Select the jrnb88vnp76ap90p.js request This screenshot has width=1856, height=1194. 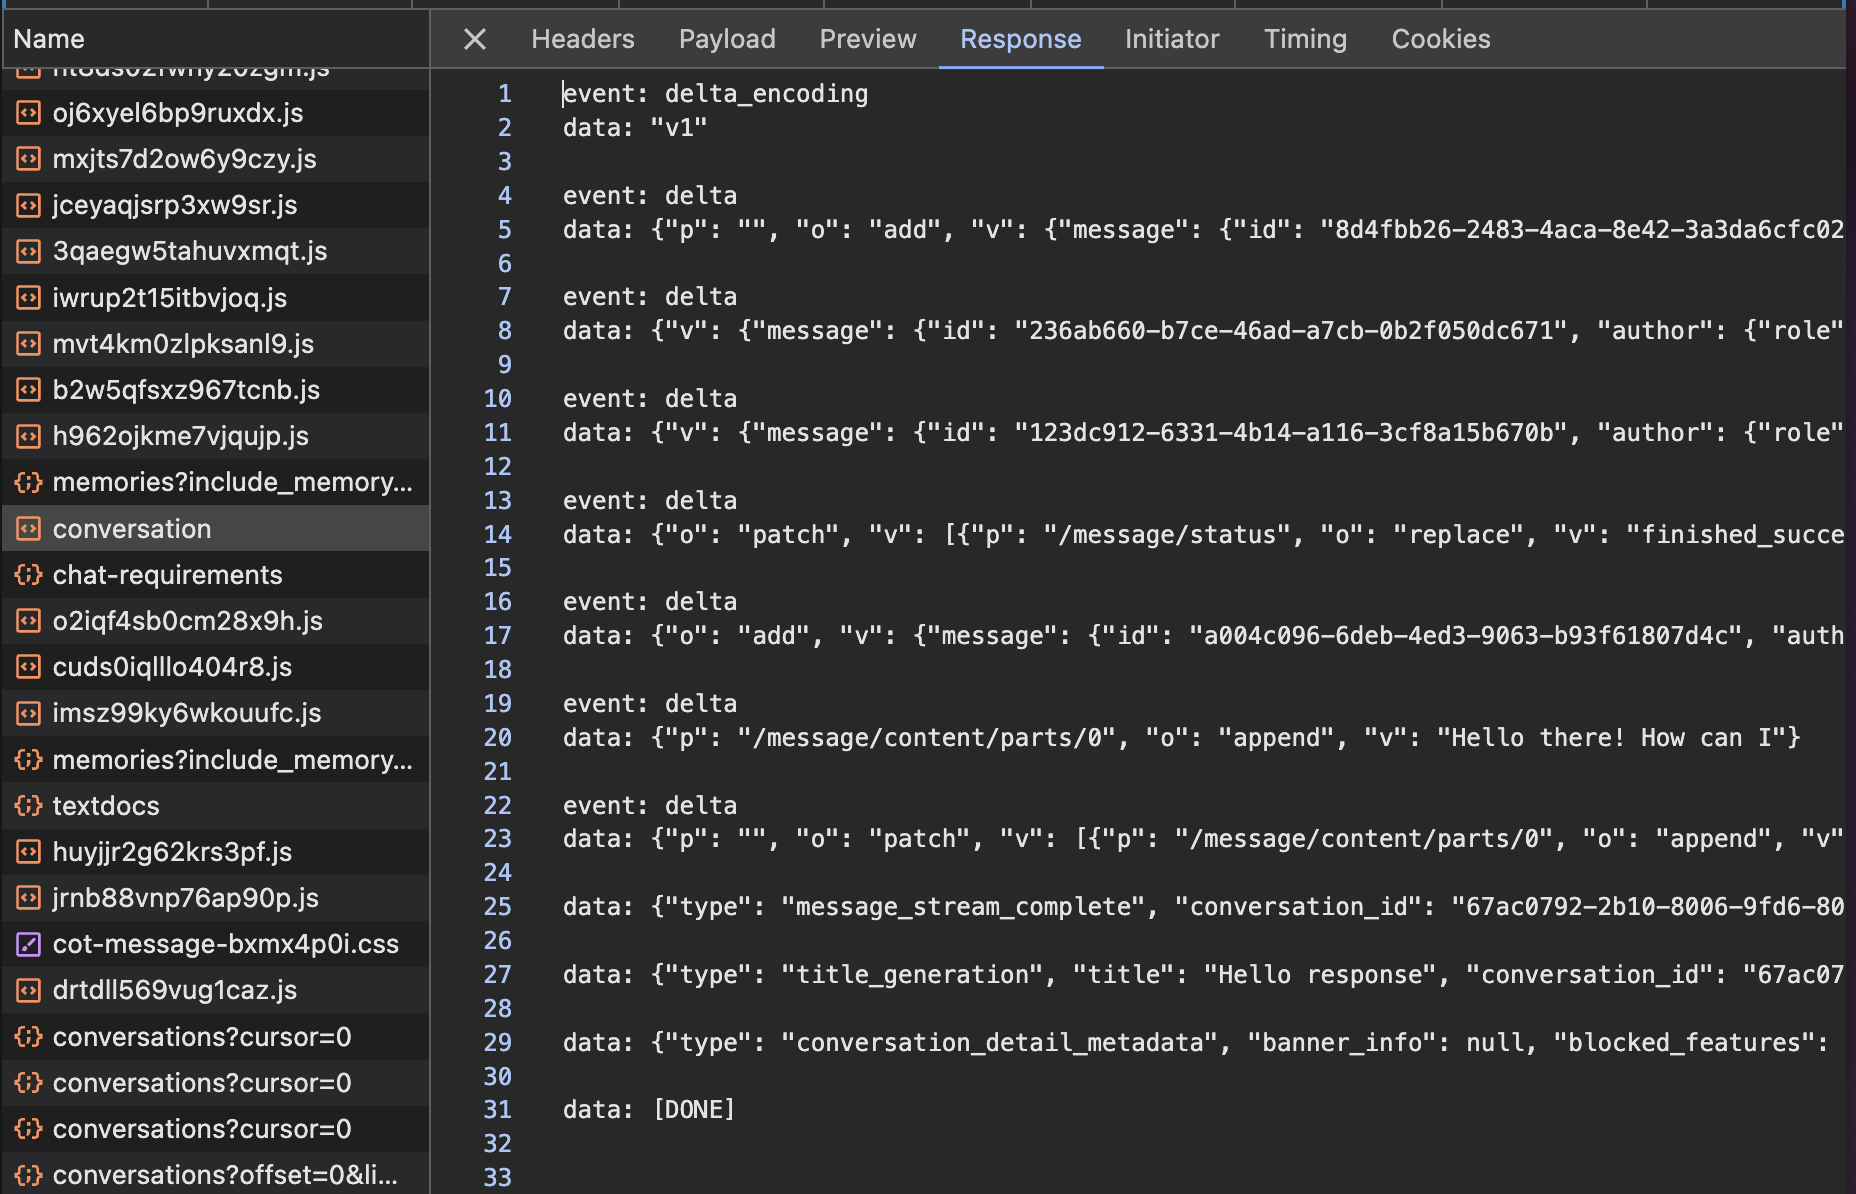(215, 898)
